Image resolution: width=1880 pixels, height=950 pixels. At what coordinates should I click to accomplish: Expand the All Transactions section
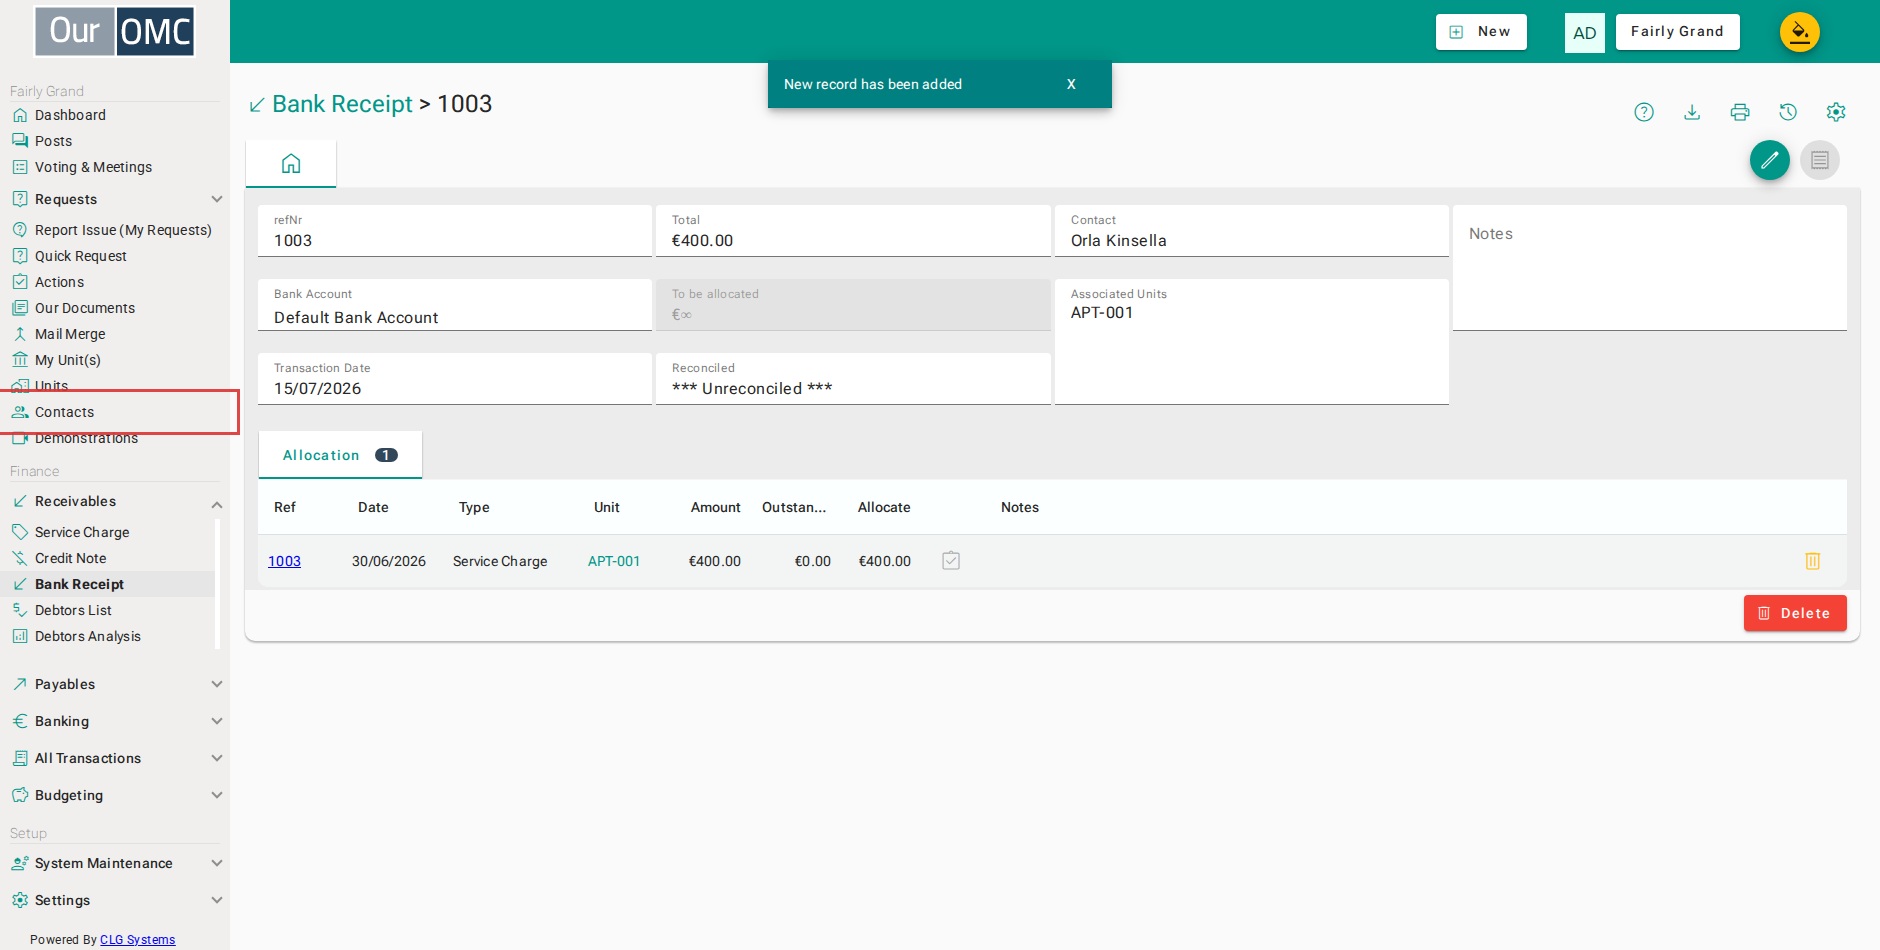tap(217, 758)
